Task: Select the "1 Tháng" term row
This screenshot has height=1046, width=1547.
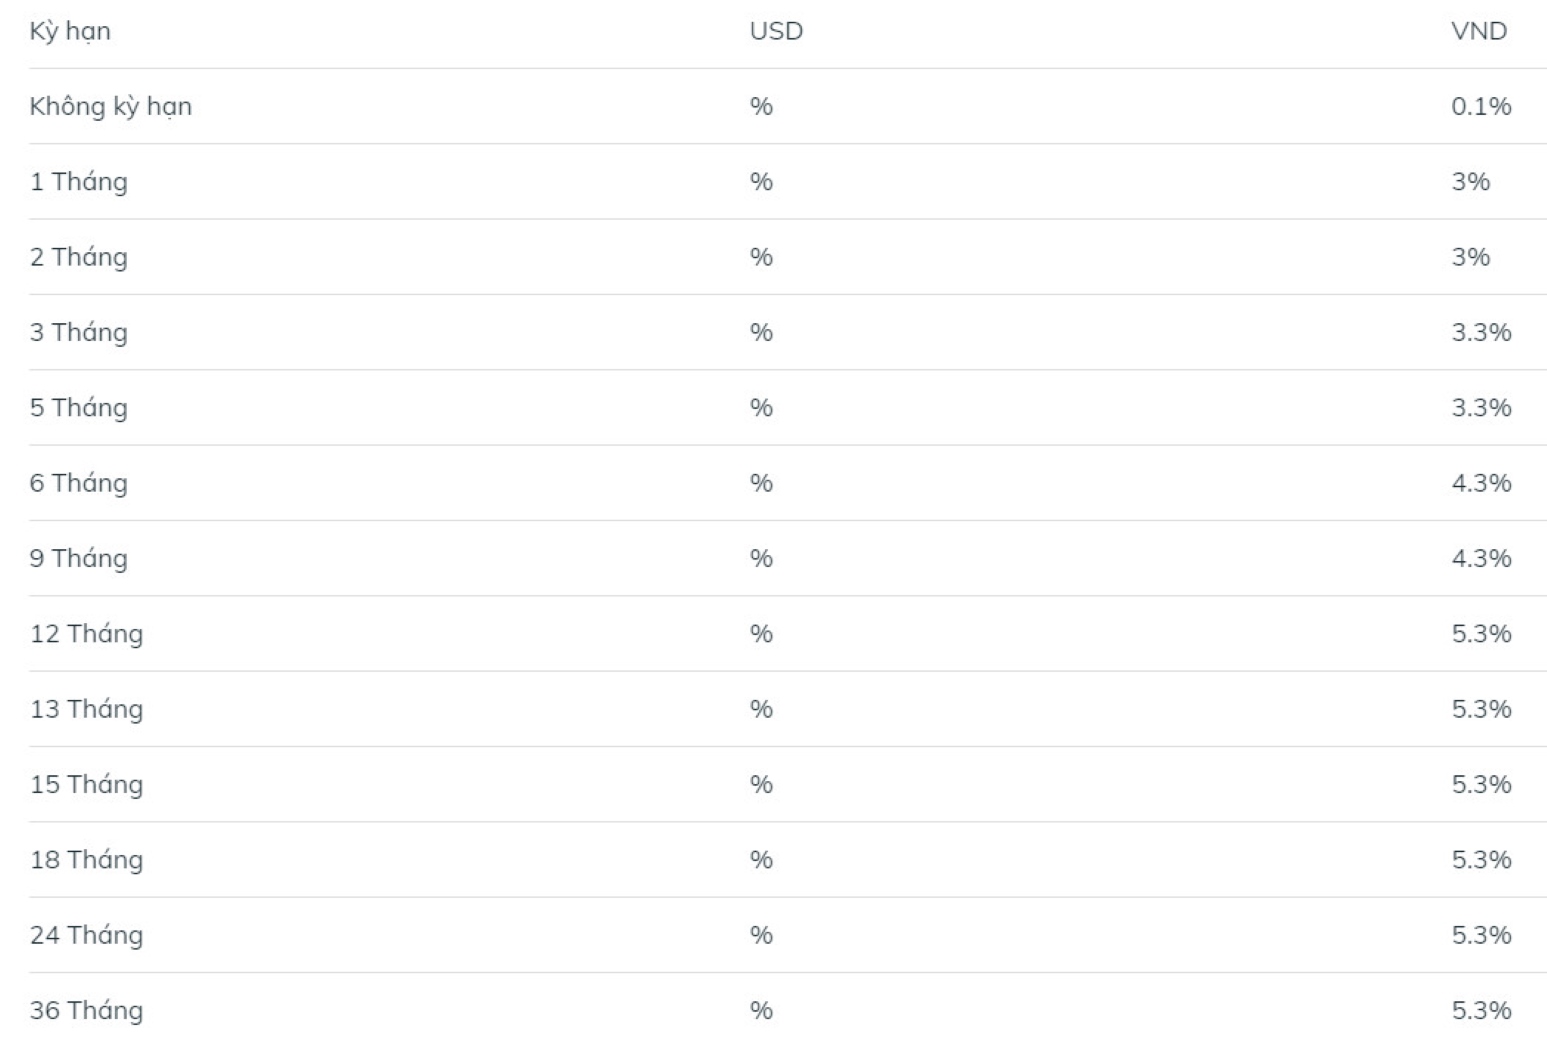Action: (79, 182)
